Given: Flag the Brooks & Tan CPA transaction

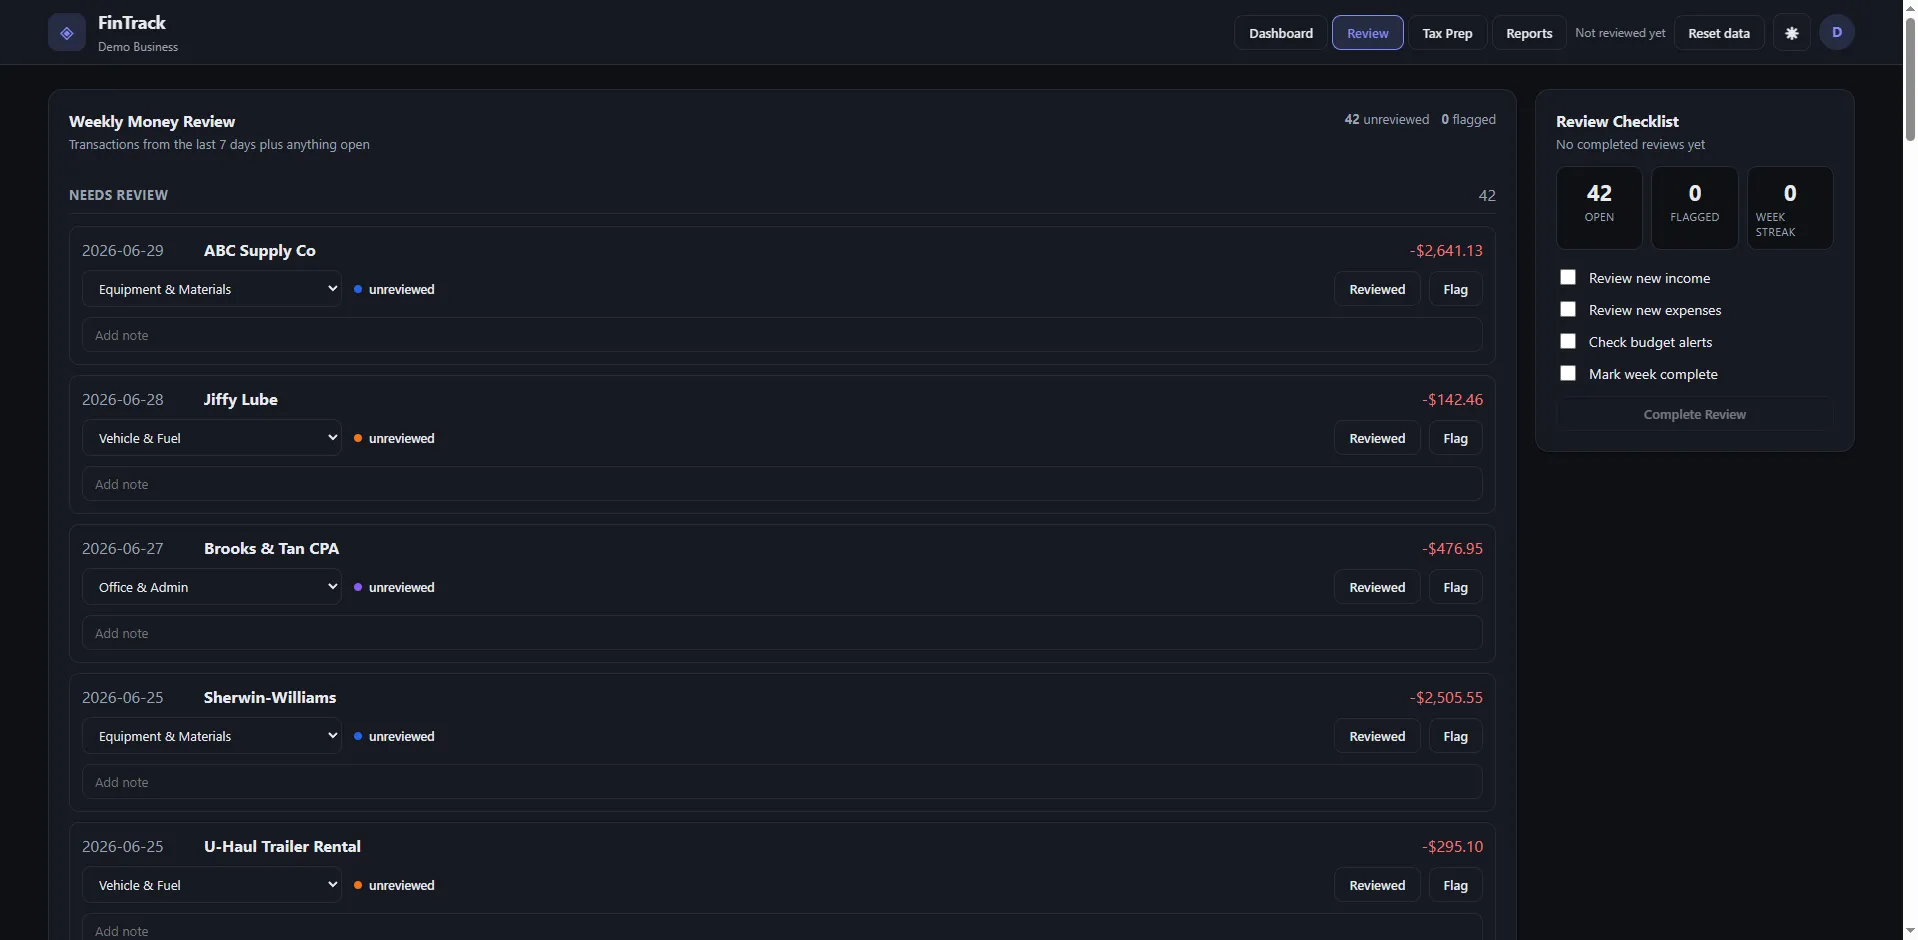Looking at the screenshot, I should click(x=1456, y=587).
